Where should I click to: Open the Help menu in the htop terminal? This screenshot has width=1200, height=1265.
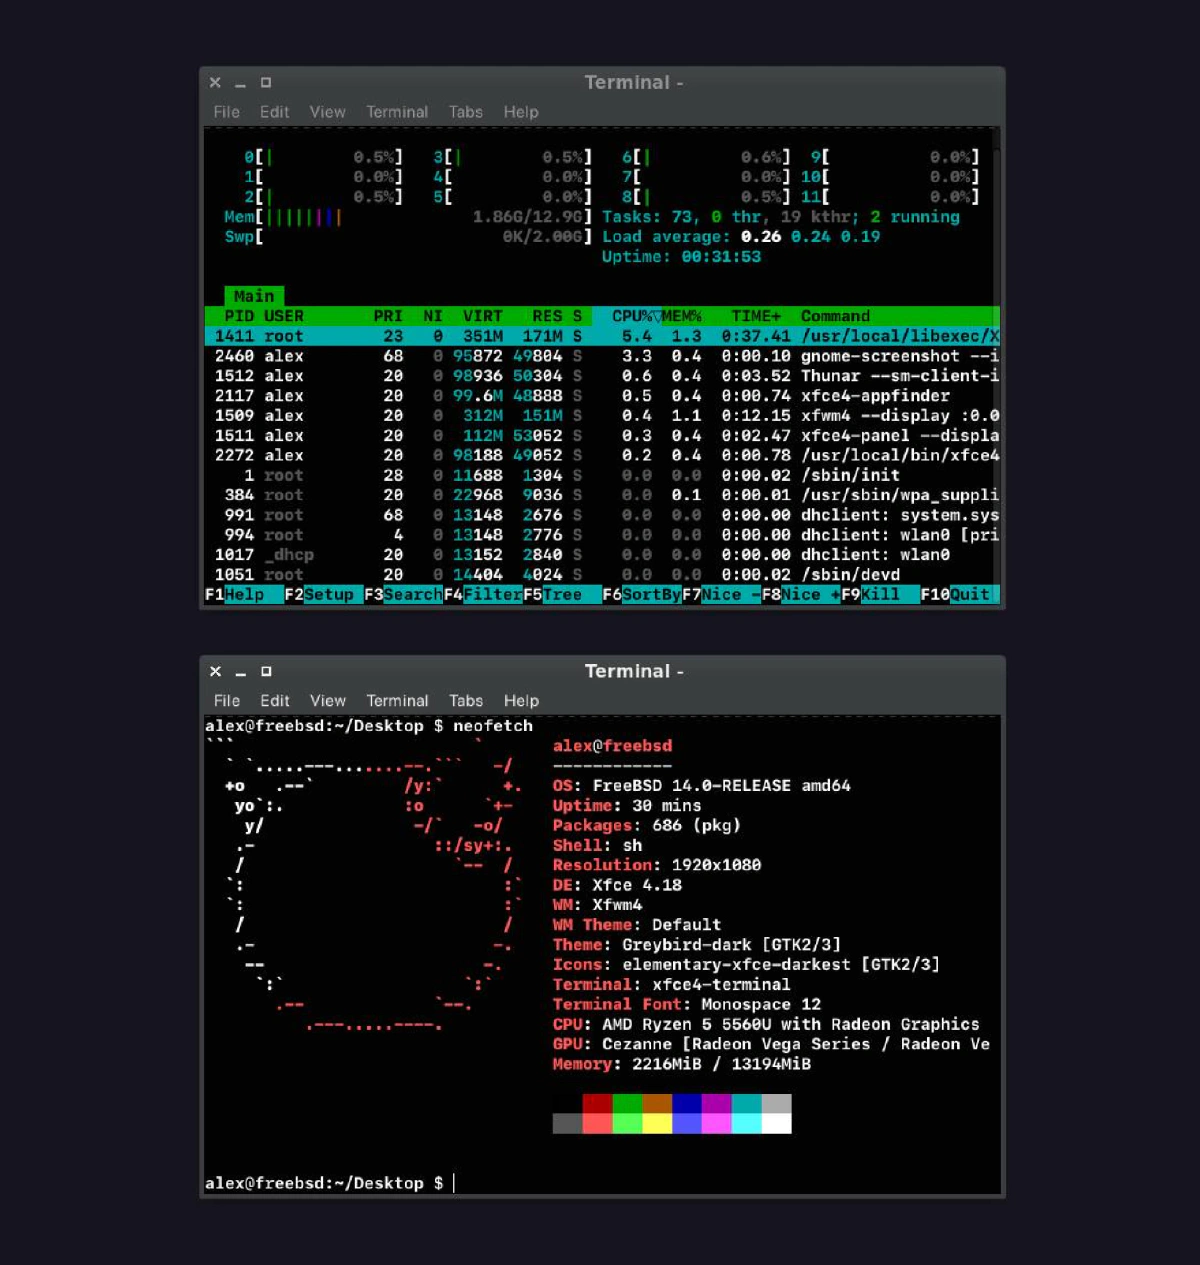(x=521, y=112)
